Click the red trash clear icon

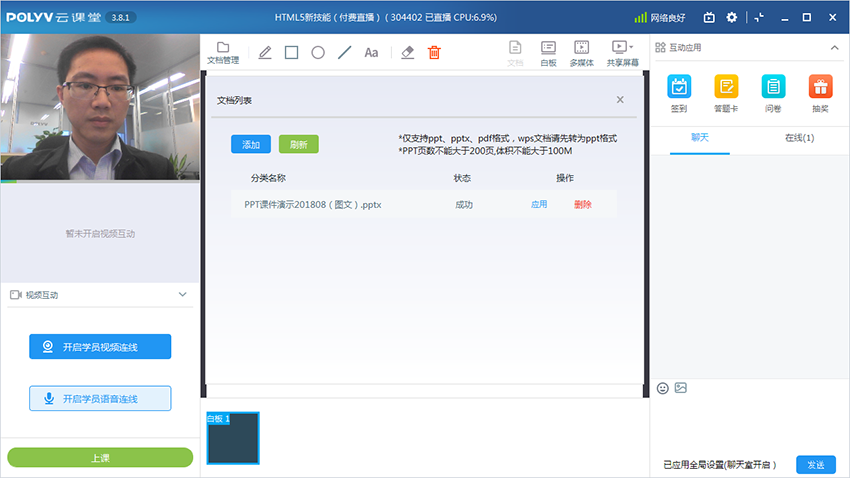click(434, 52)
